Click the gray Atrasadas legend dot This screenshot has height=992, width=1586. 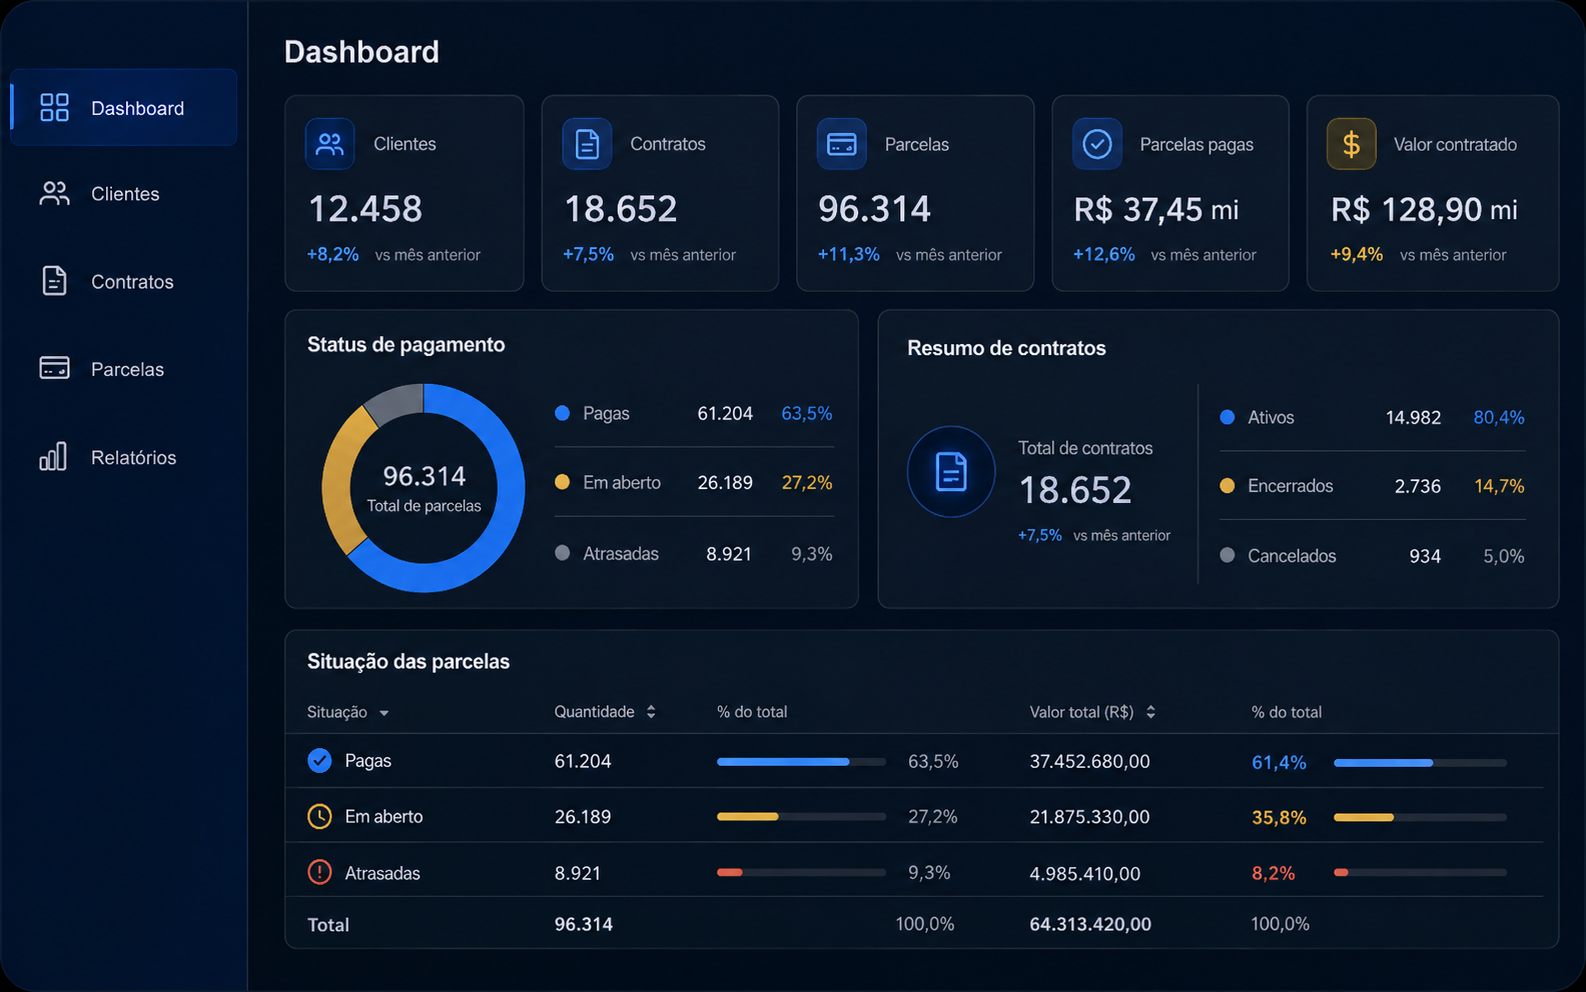coord(562,553)
